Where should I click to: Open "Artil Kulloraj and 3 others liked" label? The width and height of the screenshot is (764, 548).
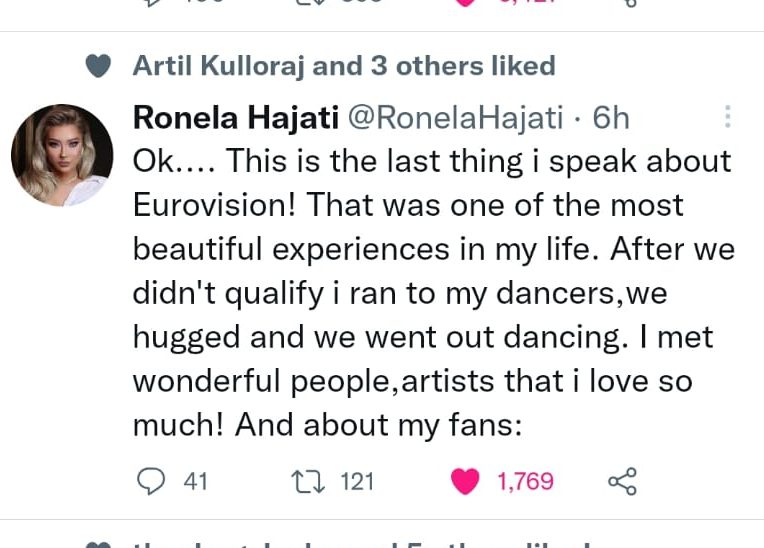click(x=343, y=67)
